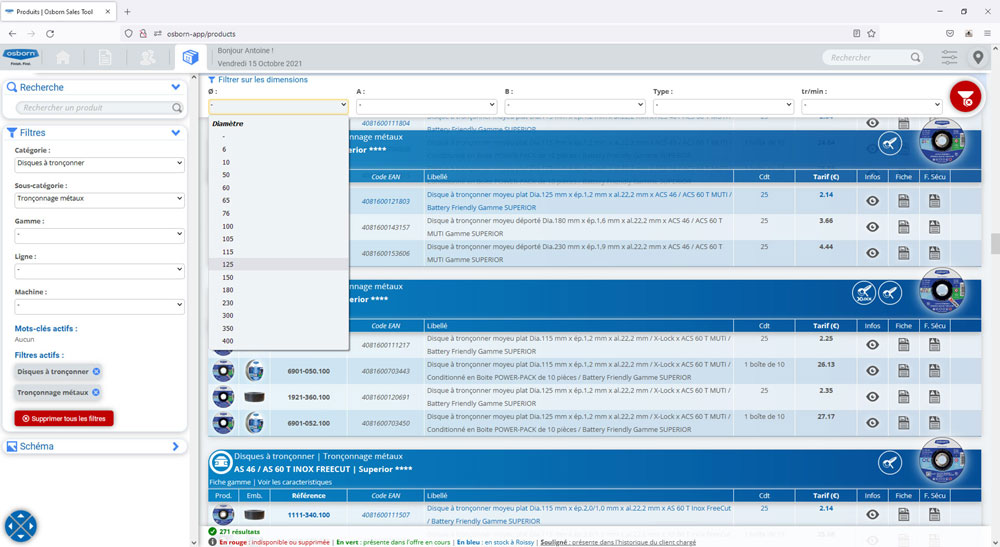Open Fiche document for EAN 4081600121803
This screenshot has width=1000, height=547.
(904, 201)
